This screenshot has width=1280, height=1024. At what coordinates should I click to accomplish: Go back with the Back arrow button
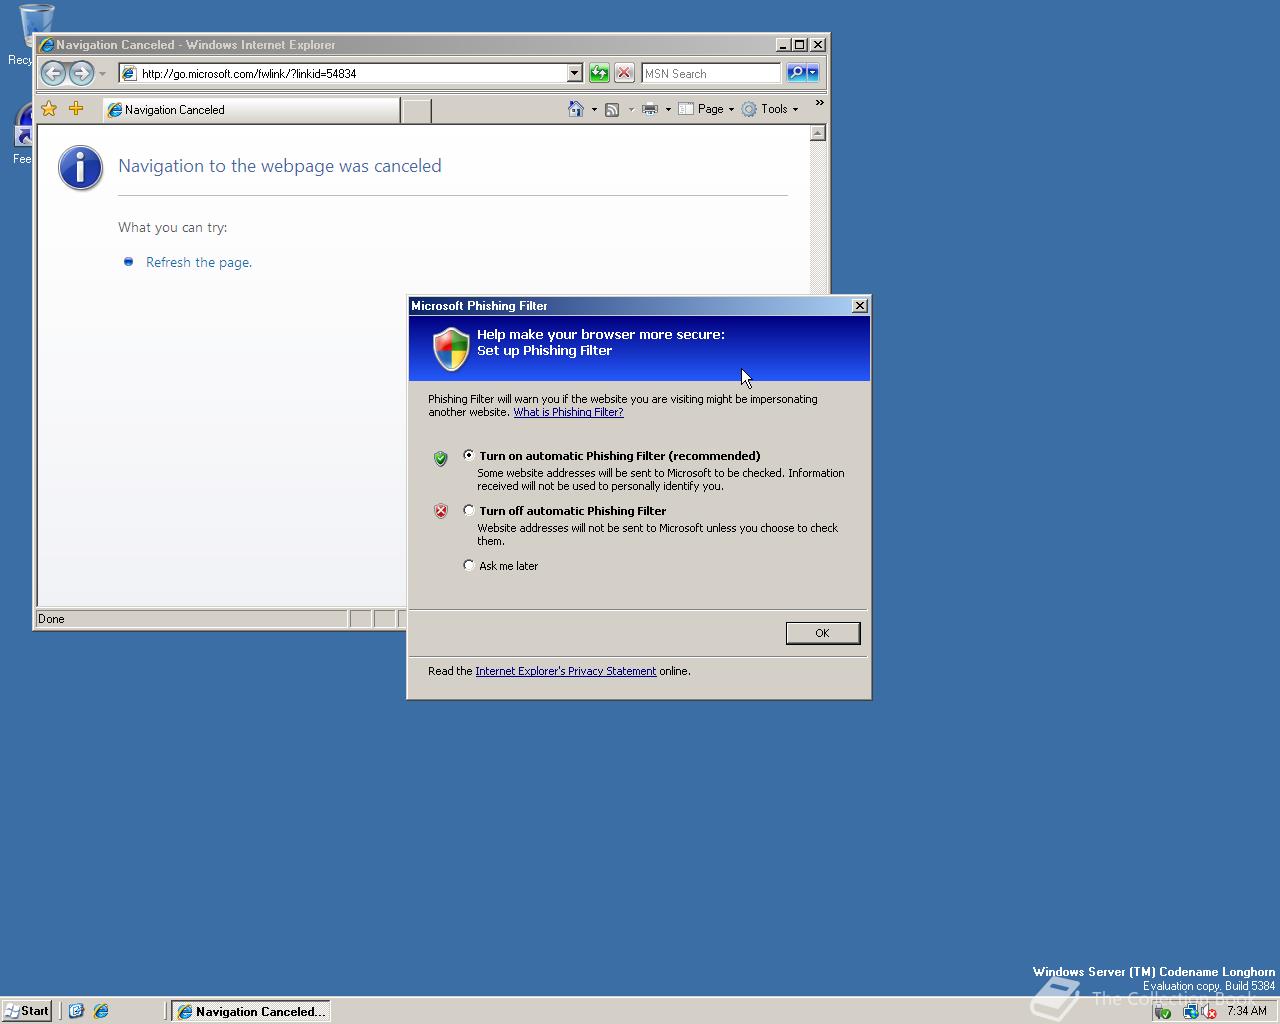point(53,73)
